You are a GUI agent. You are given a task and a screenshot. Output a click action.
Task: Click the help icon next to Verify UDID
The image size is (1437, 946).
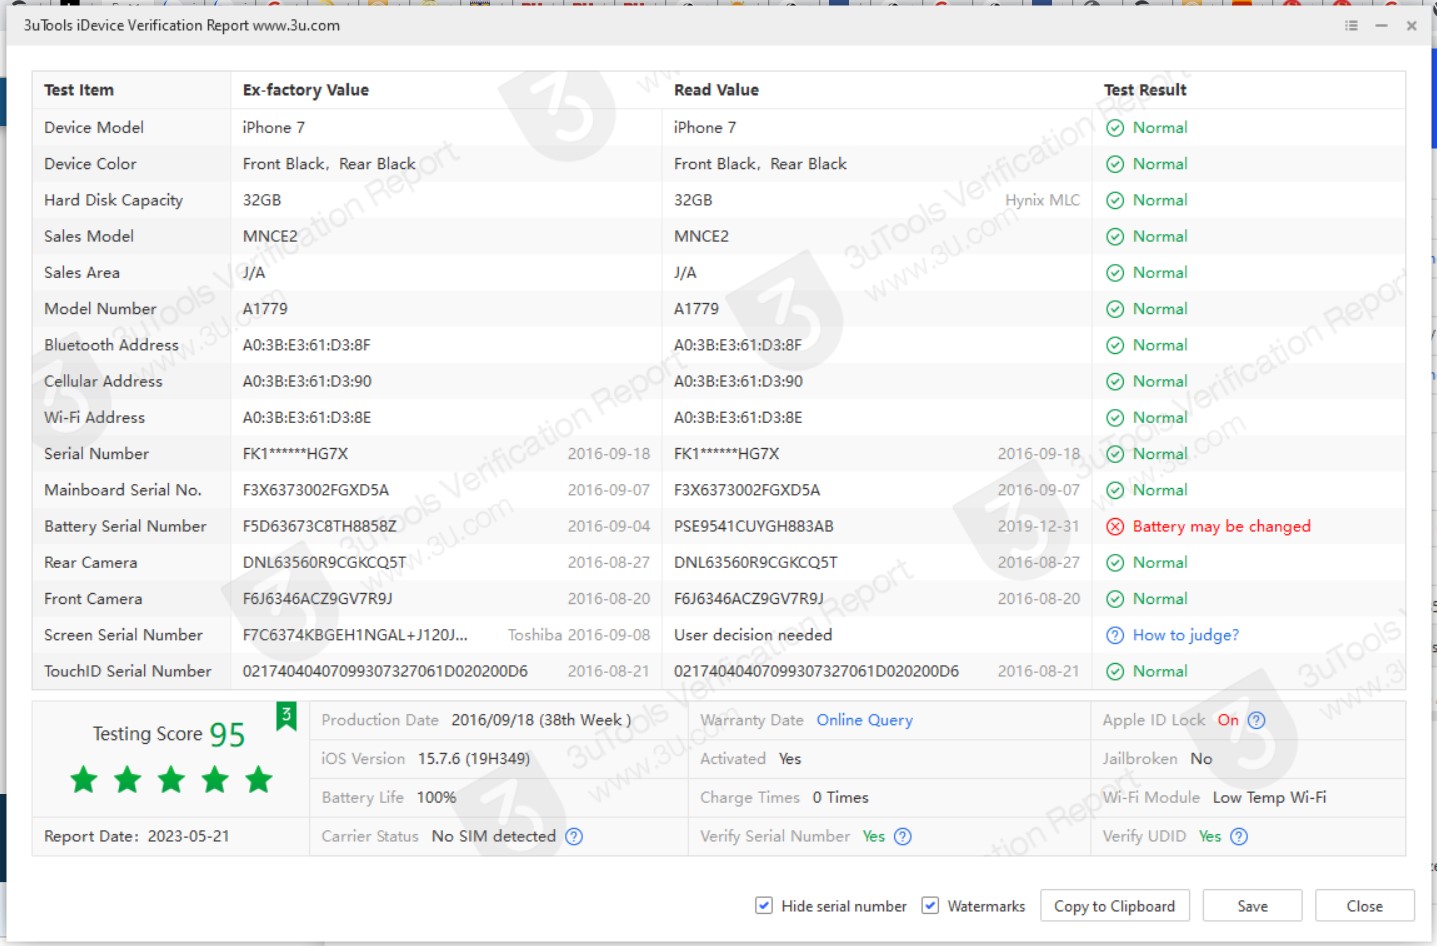(1238, 837)
